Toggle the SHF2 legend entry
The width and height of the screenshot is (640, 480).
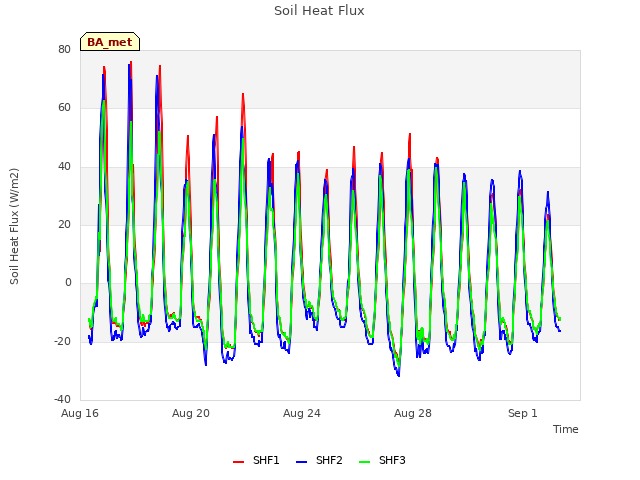click(319, 460)
